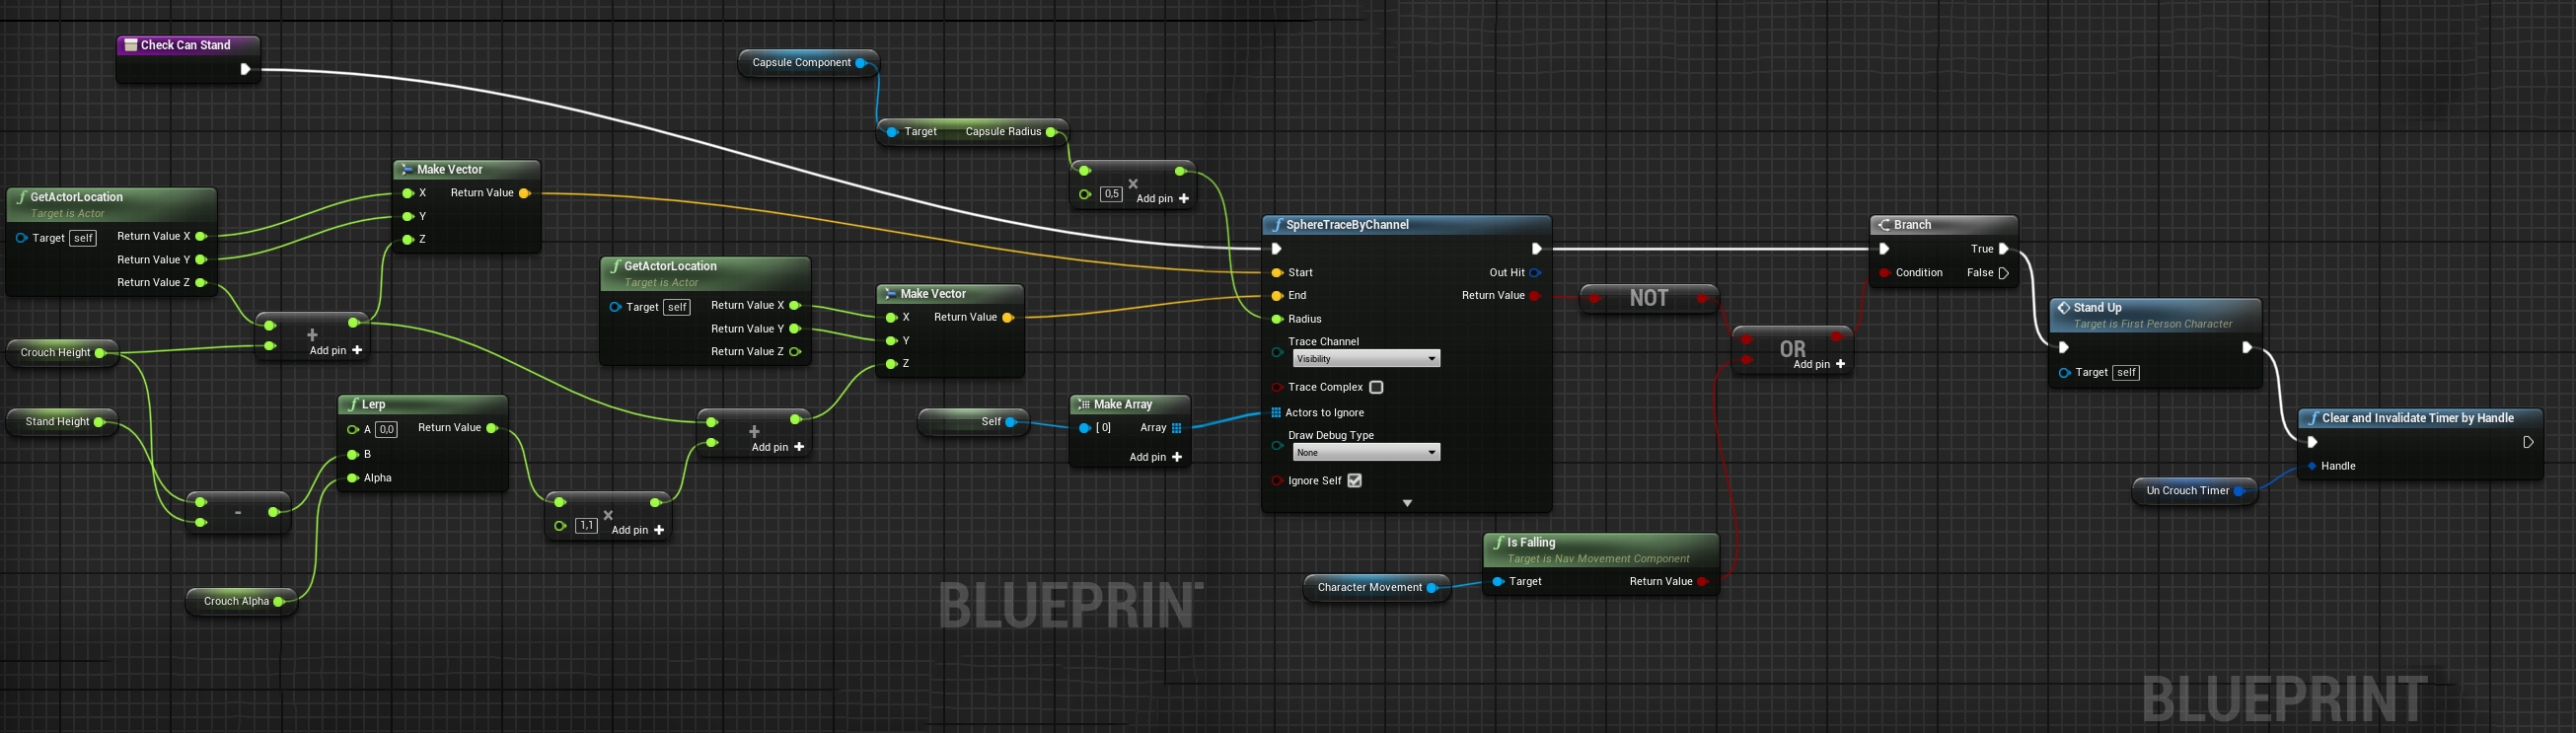
Task: Select the Handle pin on Clear and Invalidate Timer
Action: (x=2312, y=466)
